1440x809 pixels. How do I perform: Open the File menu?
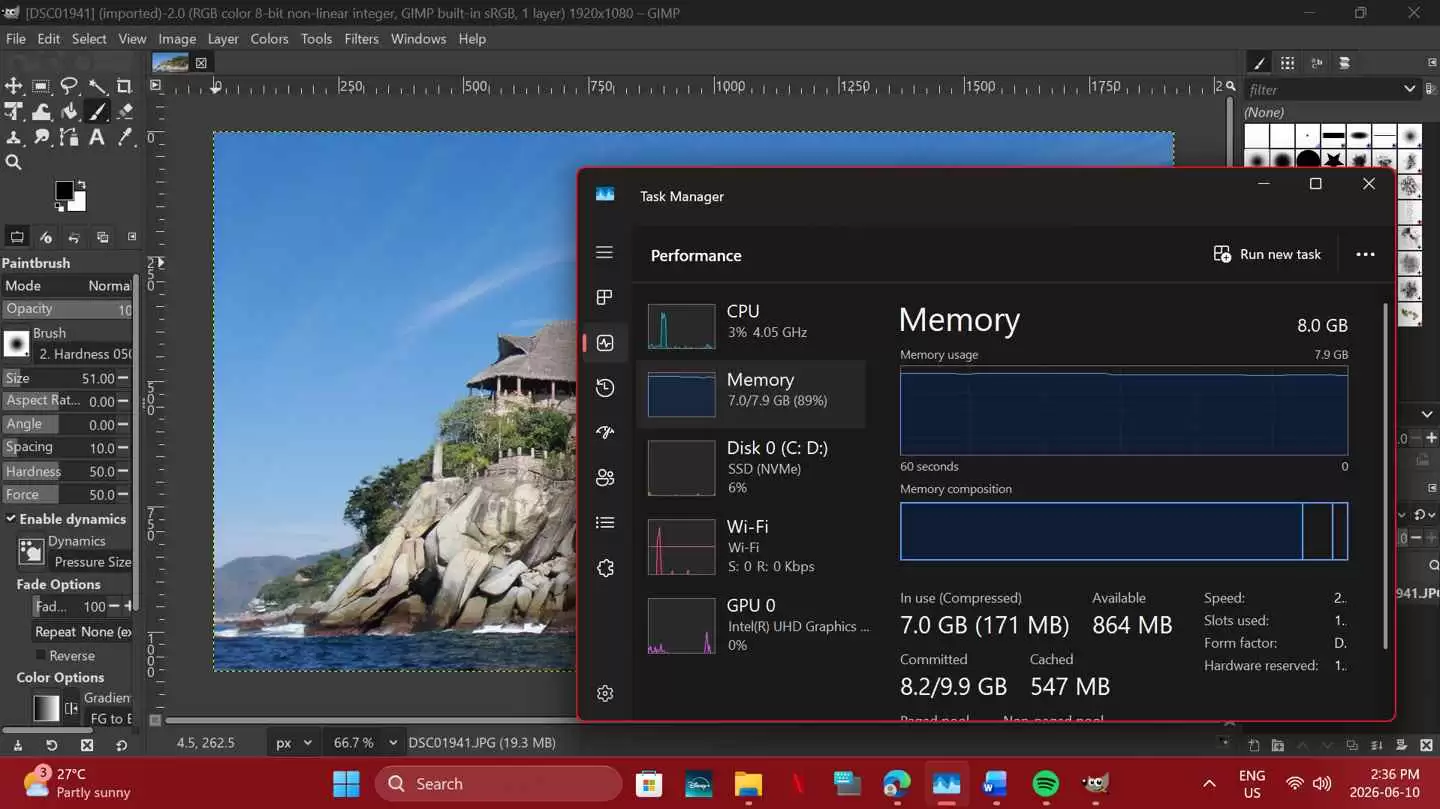(x=16, y=39)
